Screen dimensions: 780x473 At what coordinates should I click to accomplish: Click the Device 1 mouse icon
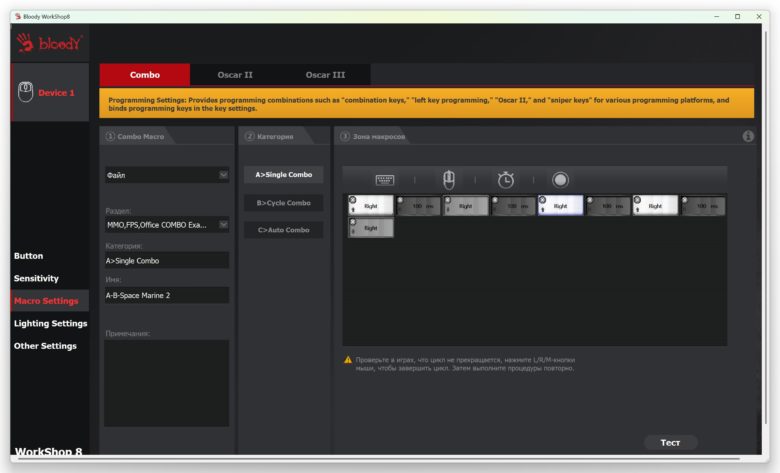tap(25, 92)
